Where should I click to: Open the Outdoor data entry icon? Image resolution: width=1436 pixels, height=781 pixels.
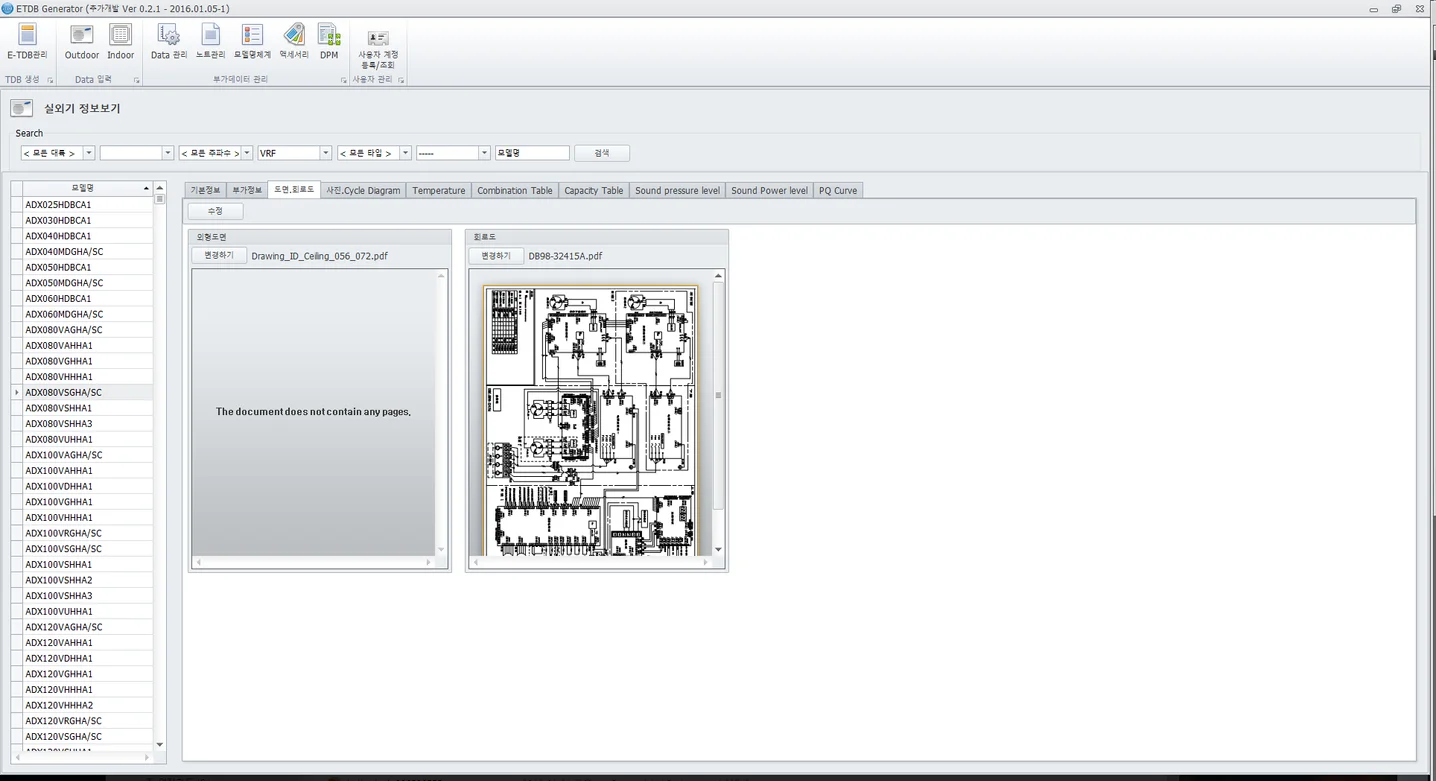pyautogui.click(x=82, y=42)
